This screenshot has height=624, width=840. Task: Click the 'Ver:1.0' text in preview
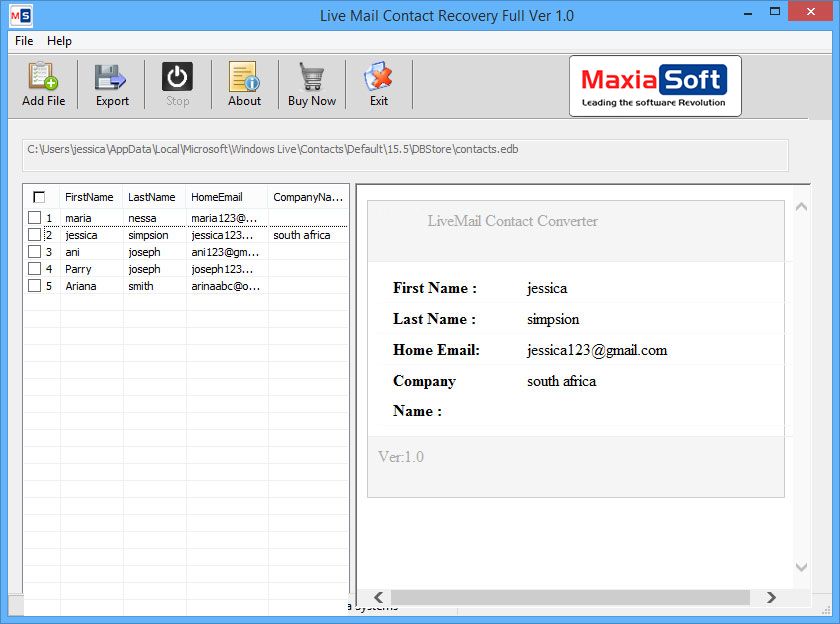pyautogui.click(x=401, y=457)
